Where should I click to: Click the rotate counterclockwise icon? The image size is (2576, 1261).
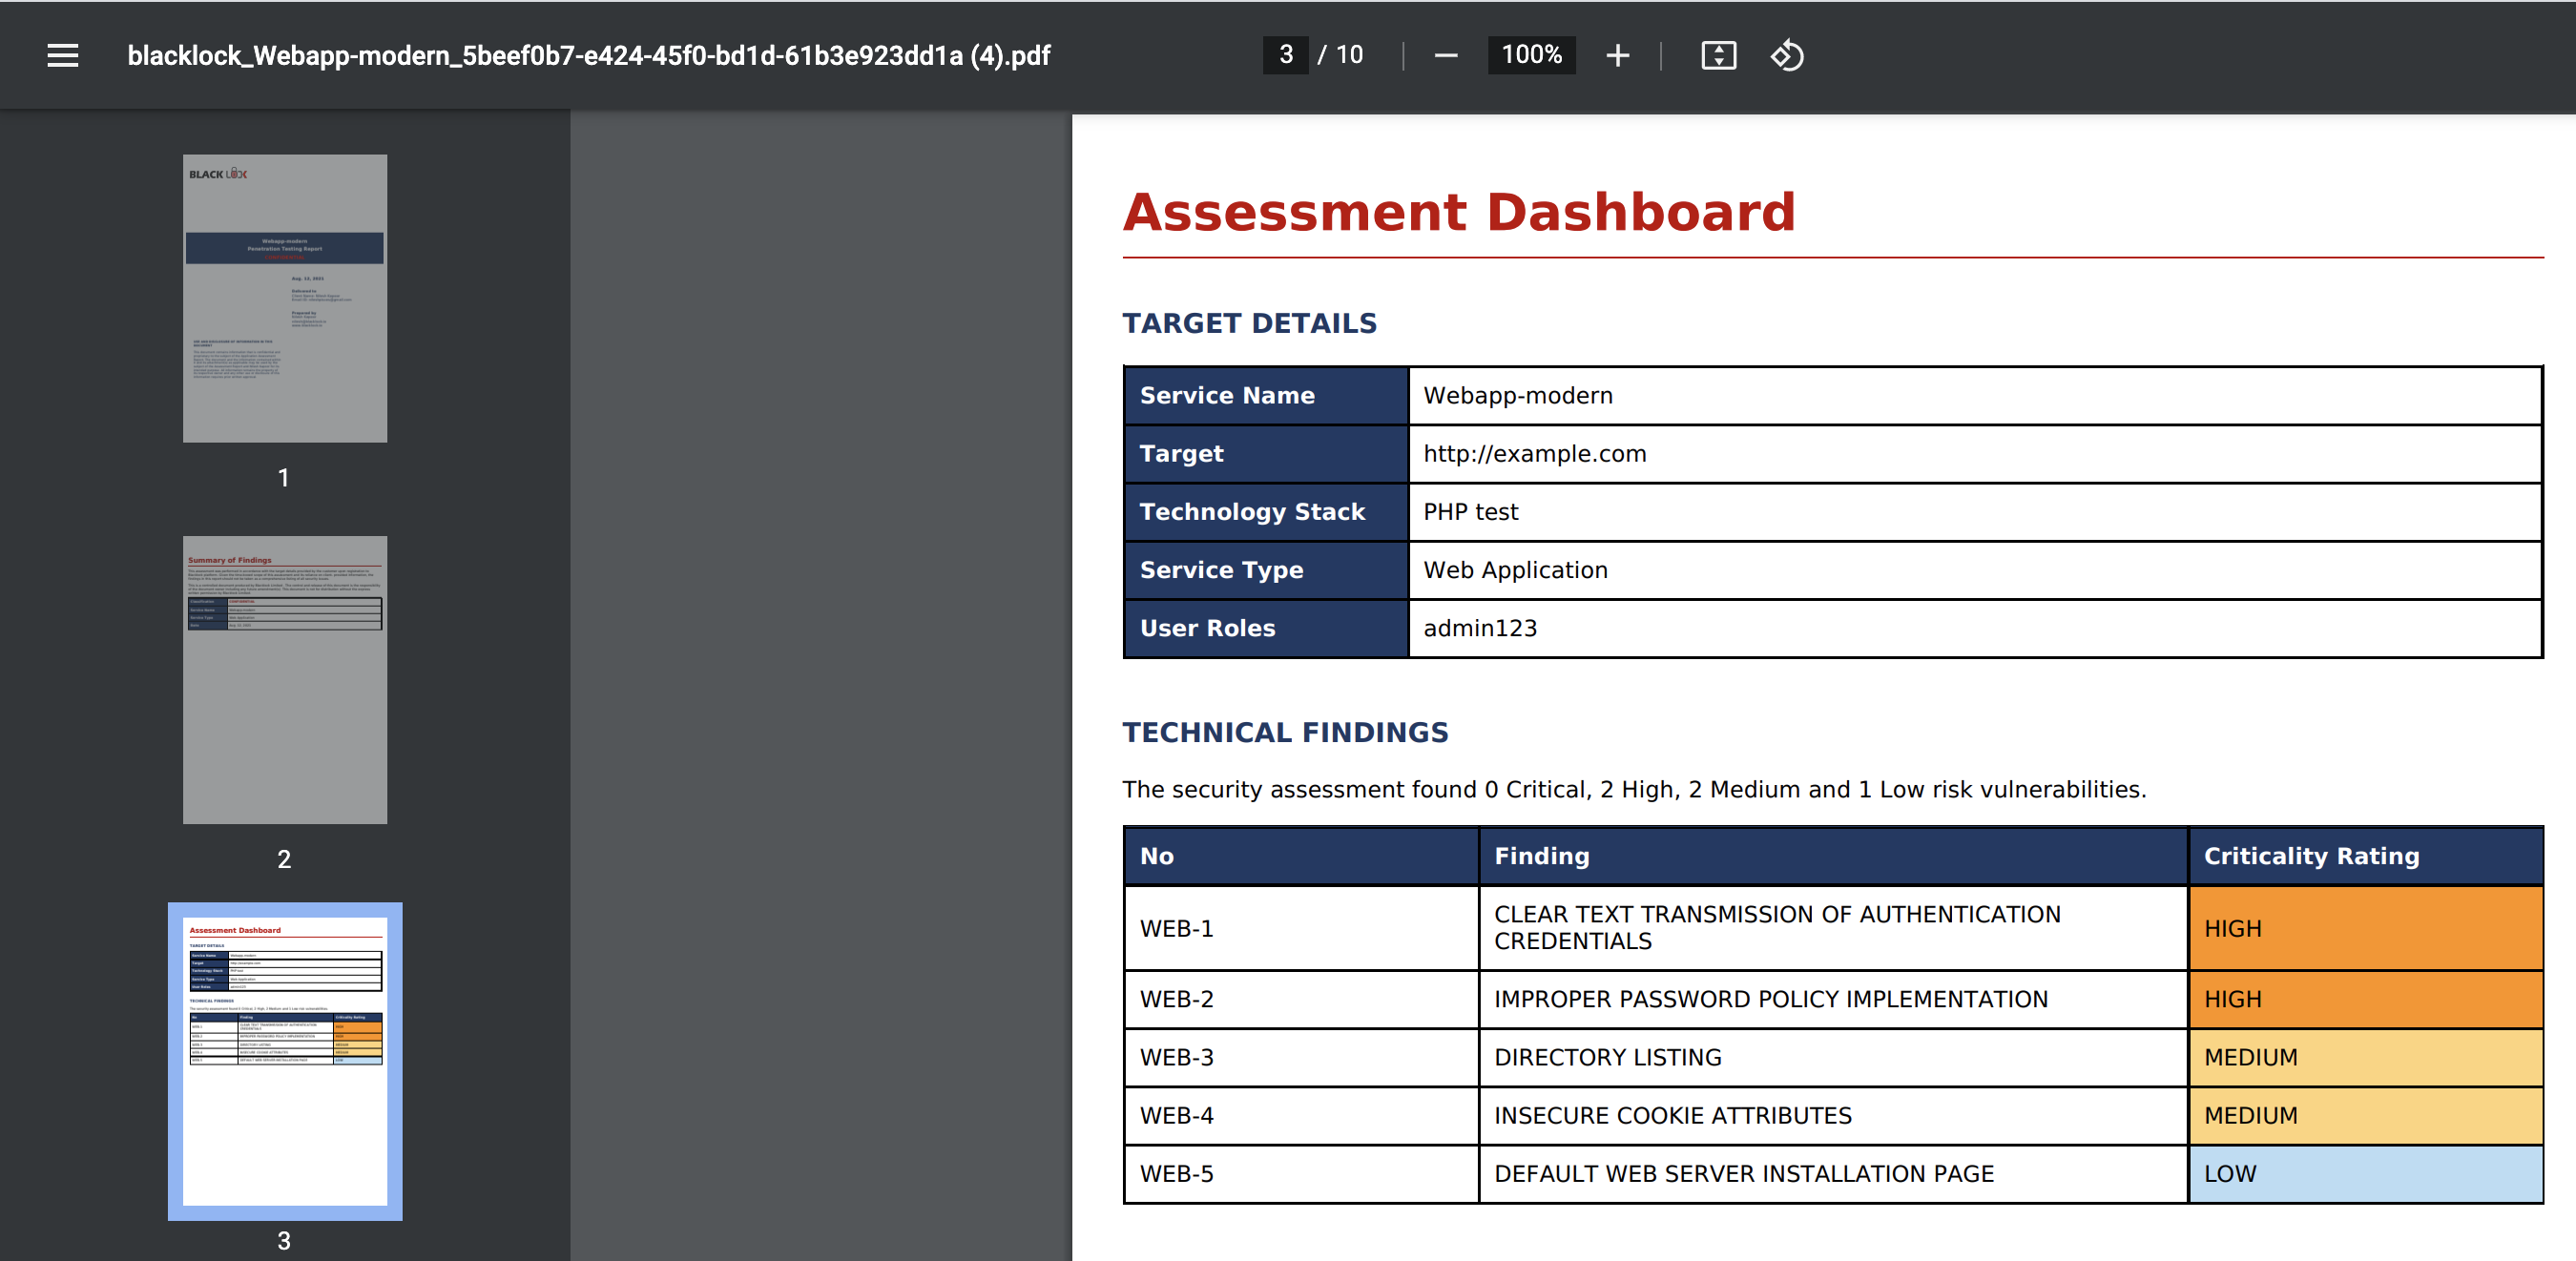tap(1787, 55)
